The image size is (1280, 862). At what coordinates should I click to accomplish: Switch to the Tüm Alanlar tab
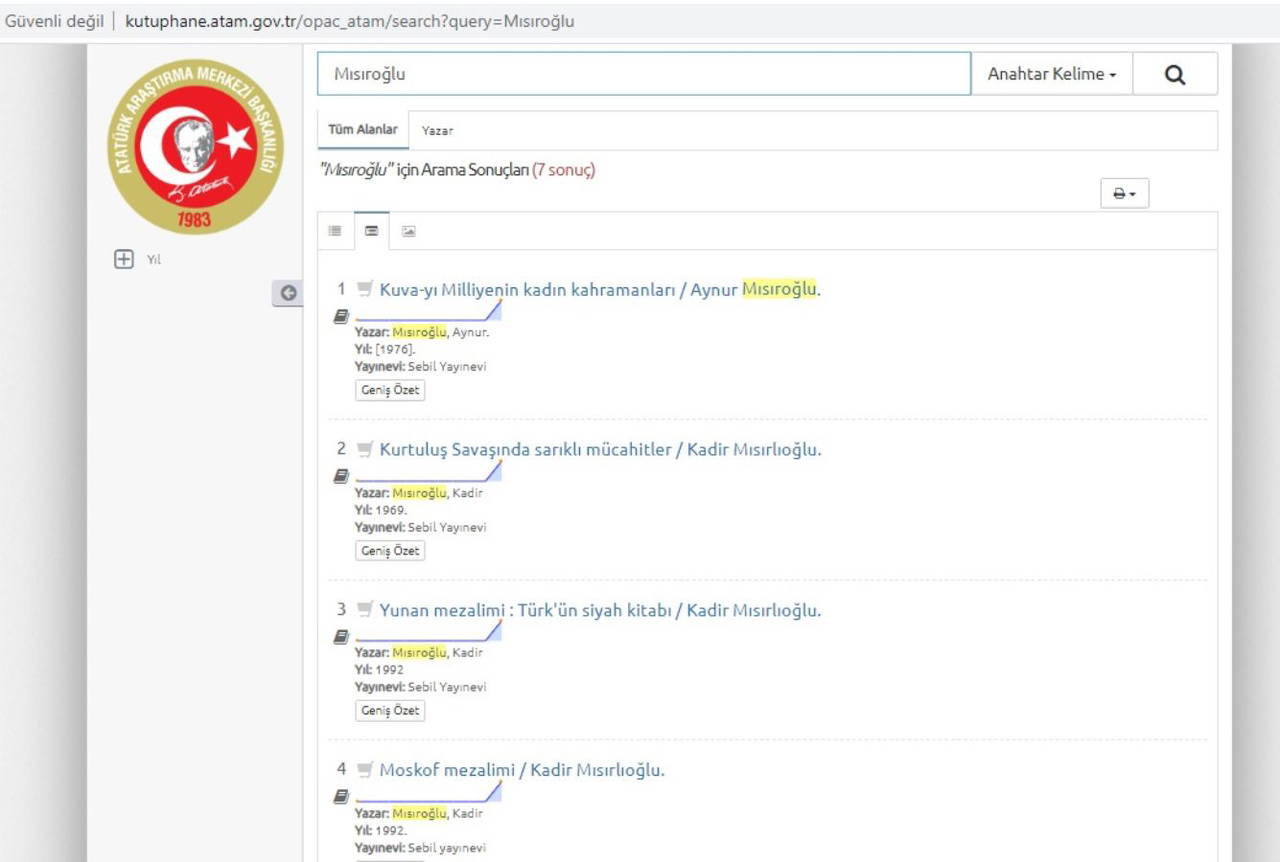(x=363, y=130)
